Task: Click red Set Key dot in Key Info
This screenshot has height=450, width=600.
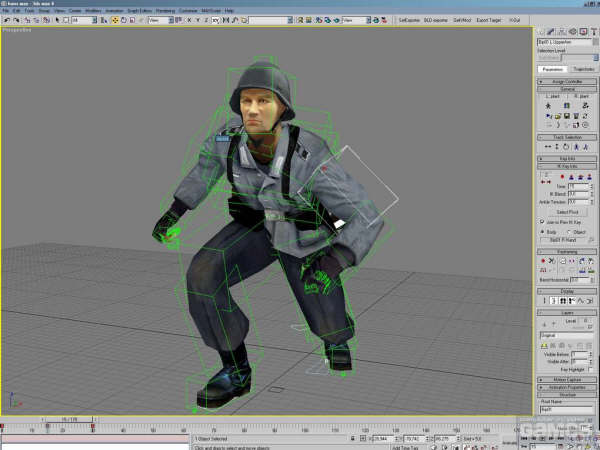Action: (x=562, y=177)
